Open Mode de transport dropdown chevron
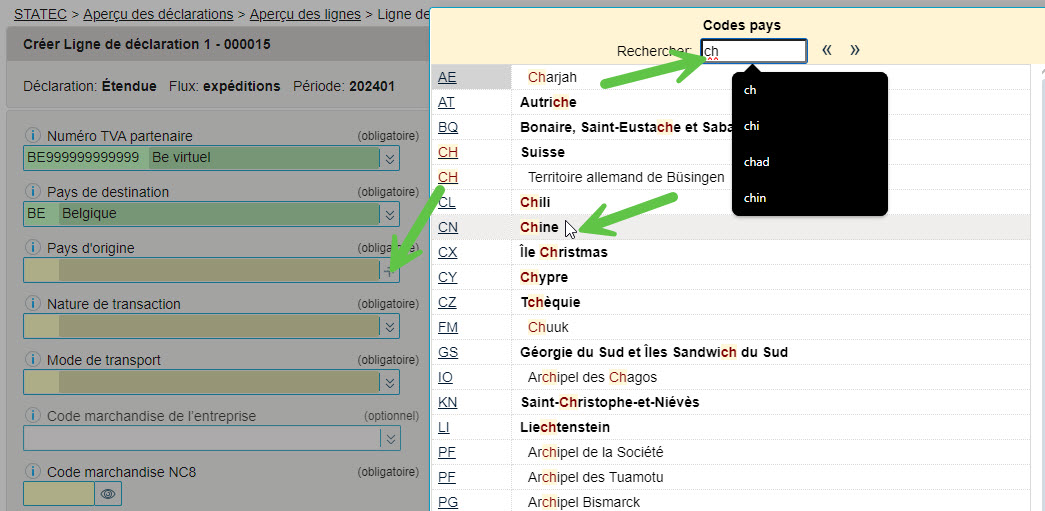Image resolution: width=1045 pixels, height=511 pixels. coord(391,382)
